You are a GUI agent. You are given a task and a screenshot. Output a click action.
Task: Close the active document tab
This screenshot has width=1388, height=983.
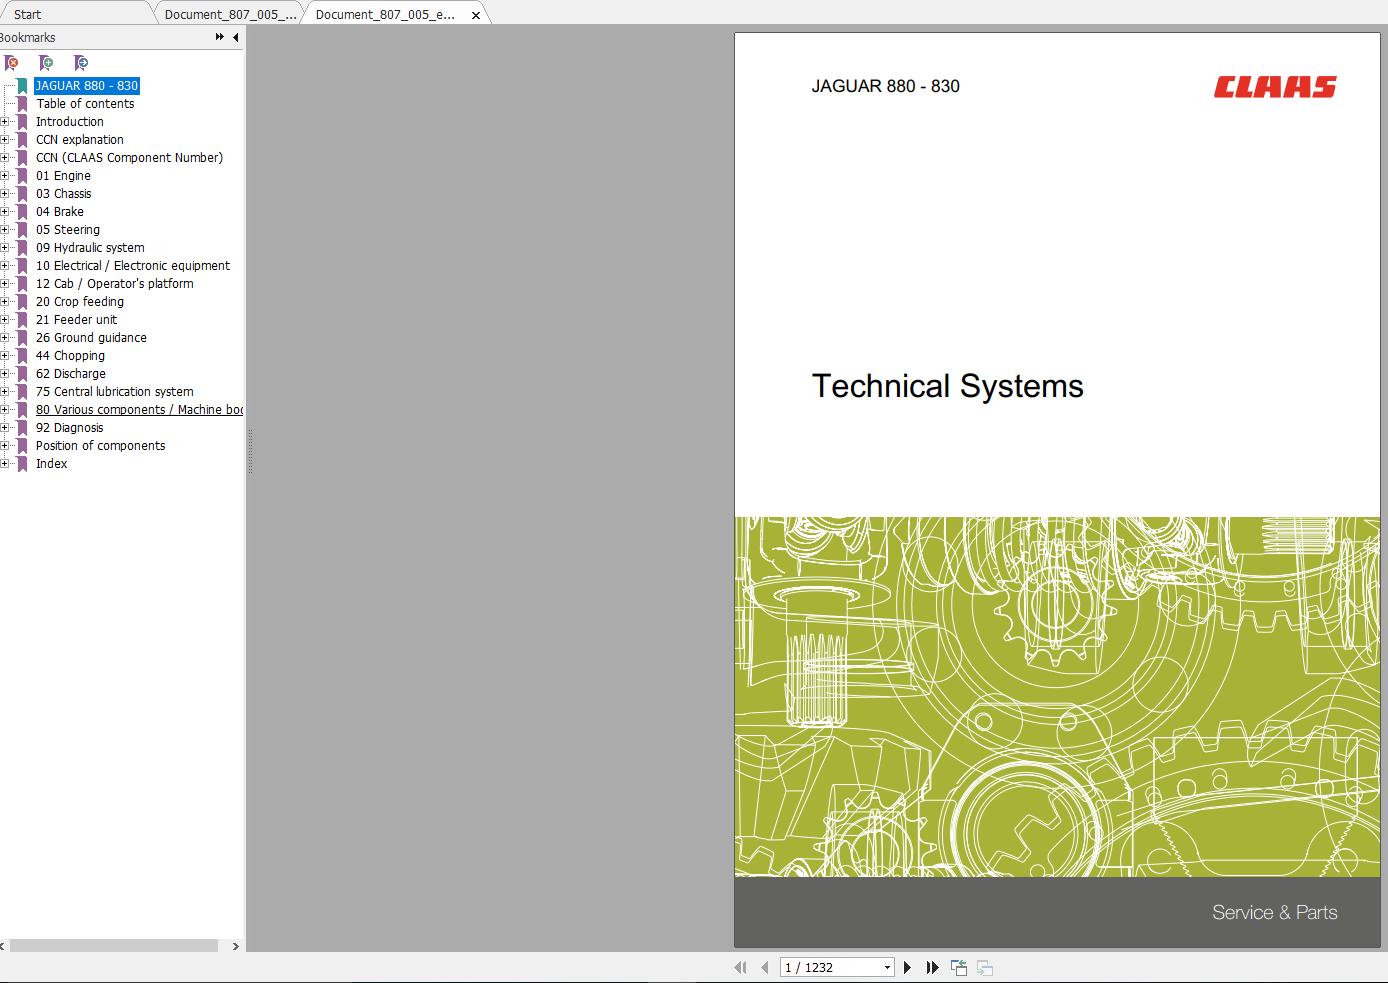coord(476,15)
